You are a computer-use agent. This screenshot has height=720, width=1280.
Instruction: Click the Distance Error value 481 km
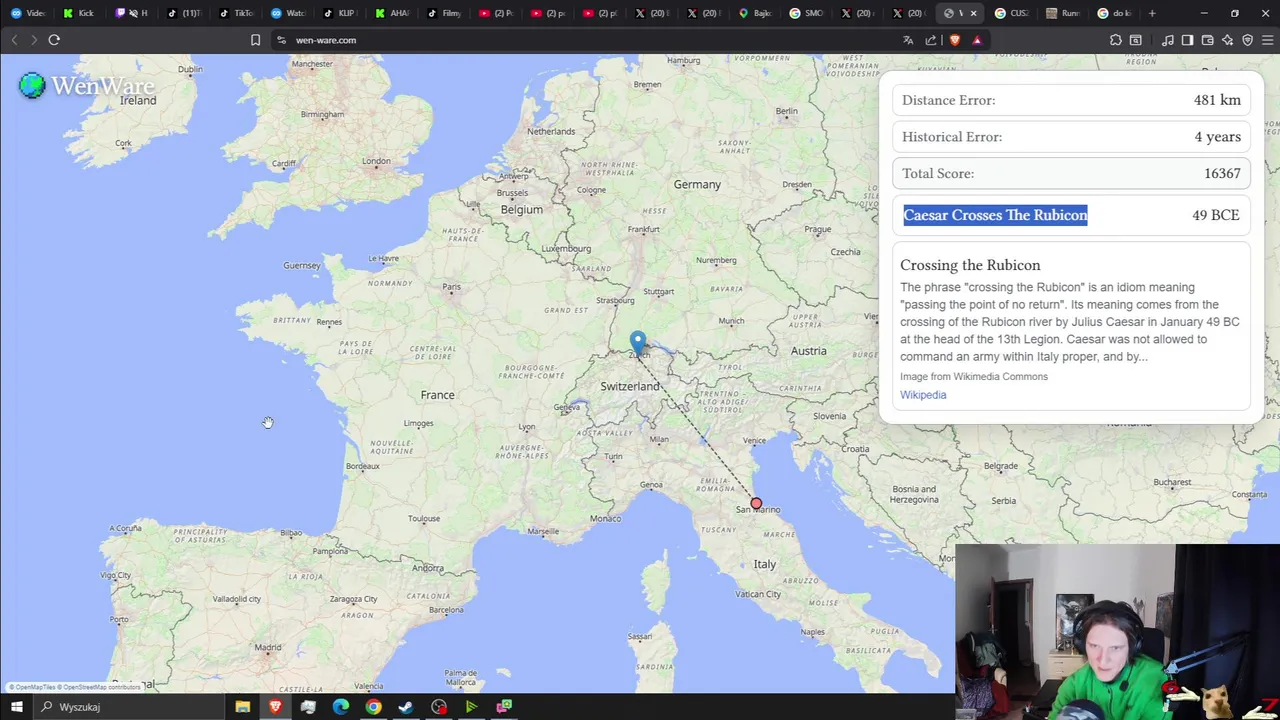tap(1217, 100)
